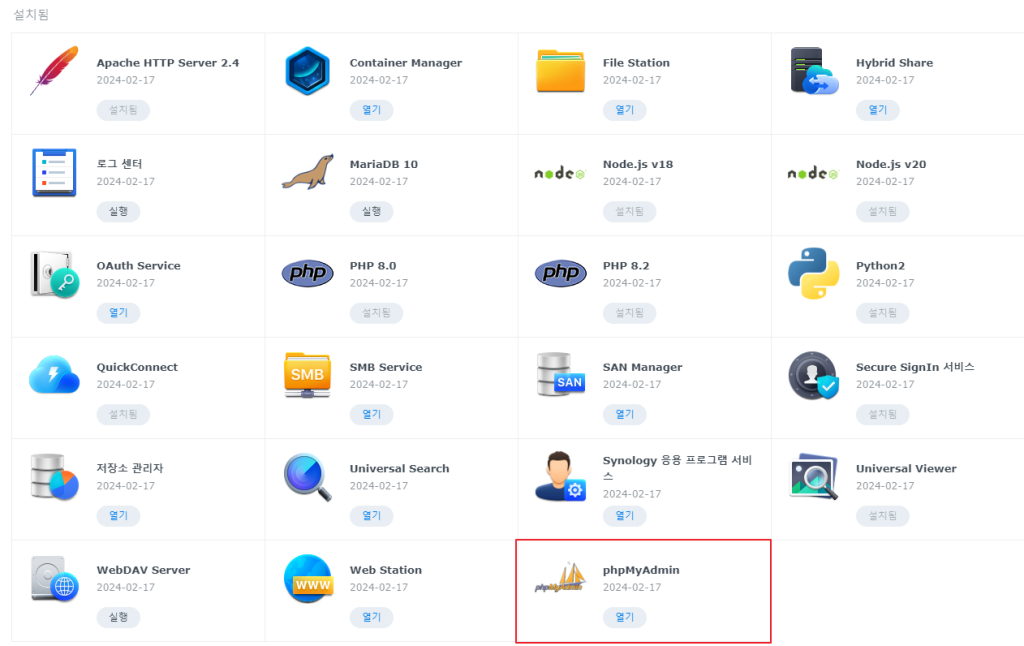Select the "Universal Viewer" package name
Viewport: 1024px width, 646px height.
pyautogui.click(x=906, y=468)
